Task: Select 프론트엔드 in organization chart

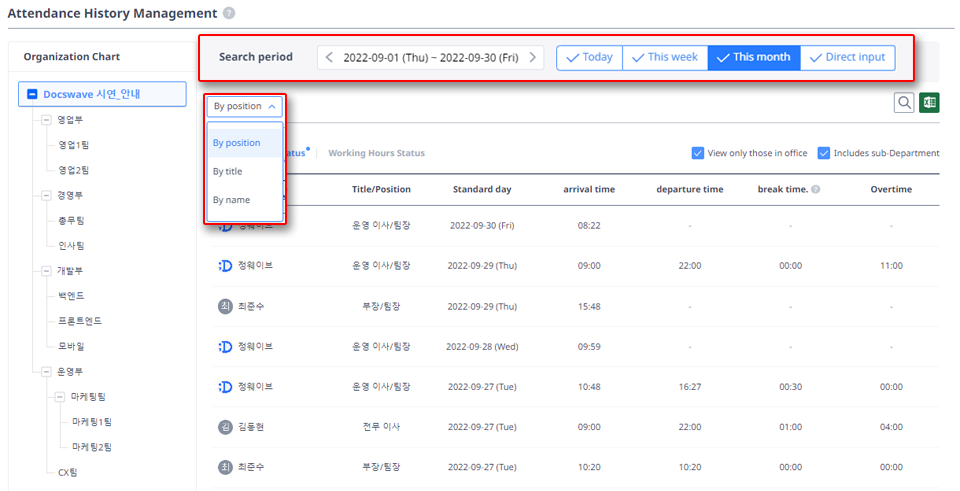Action: tap(80, 321)
